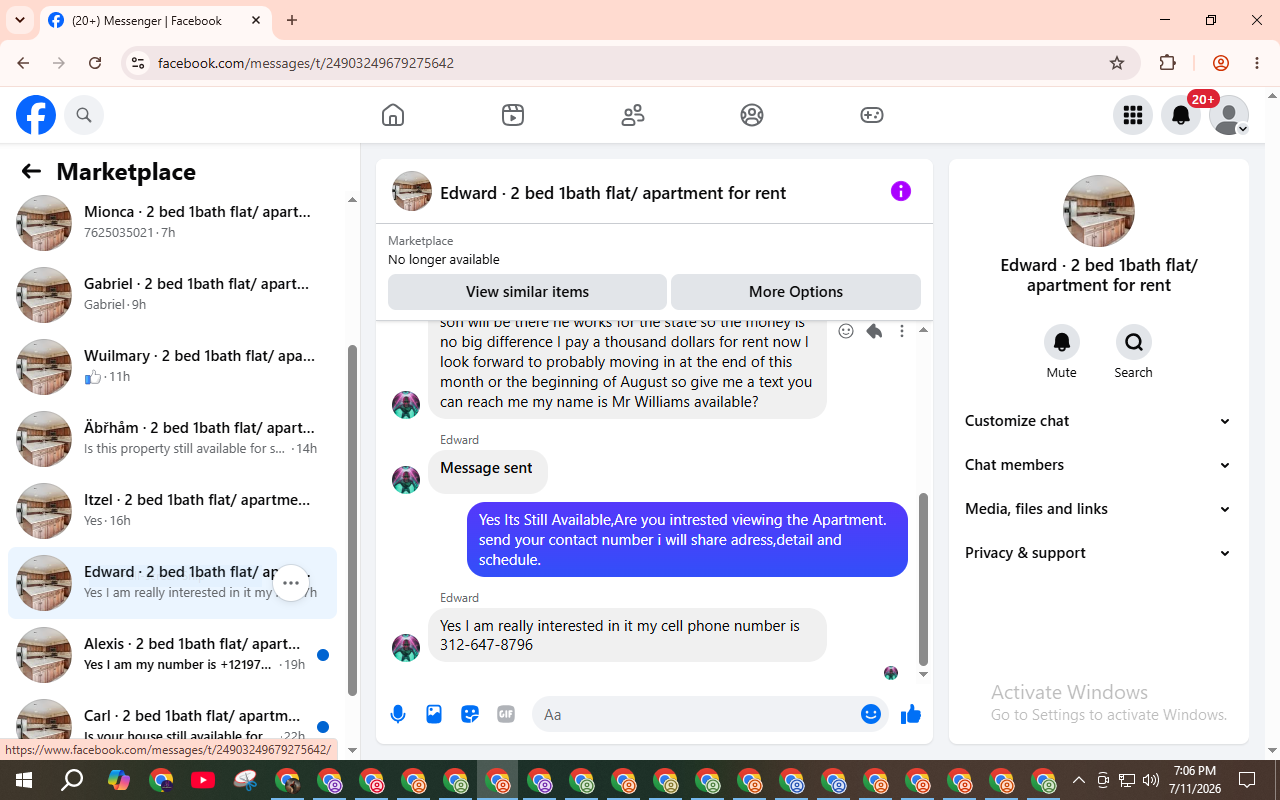Image resolution: width=1280 pixels, height=800 pixels.
Task: Go to the Home feed icon
Action: tap(393, 115)
